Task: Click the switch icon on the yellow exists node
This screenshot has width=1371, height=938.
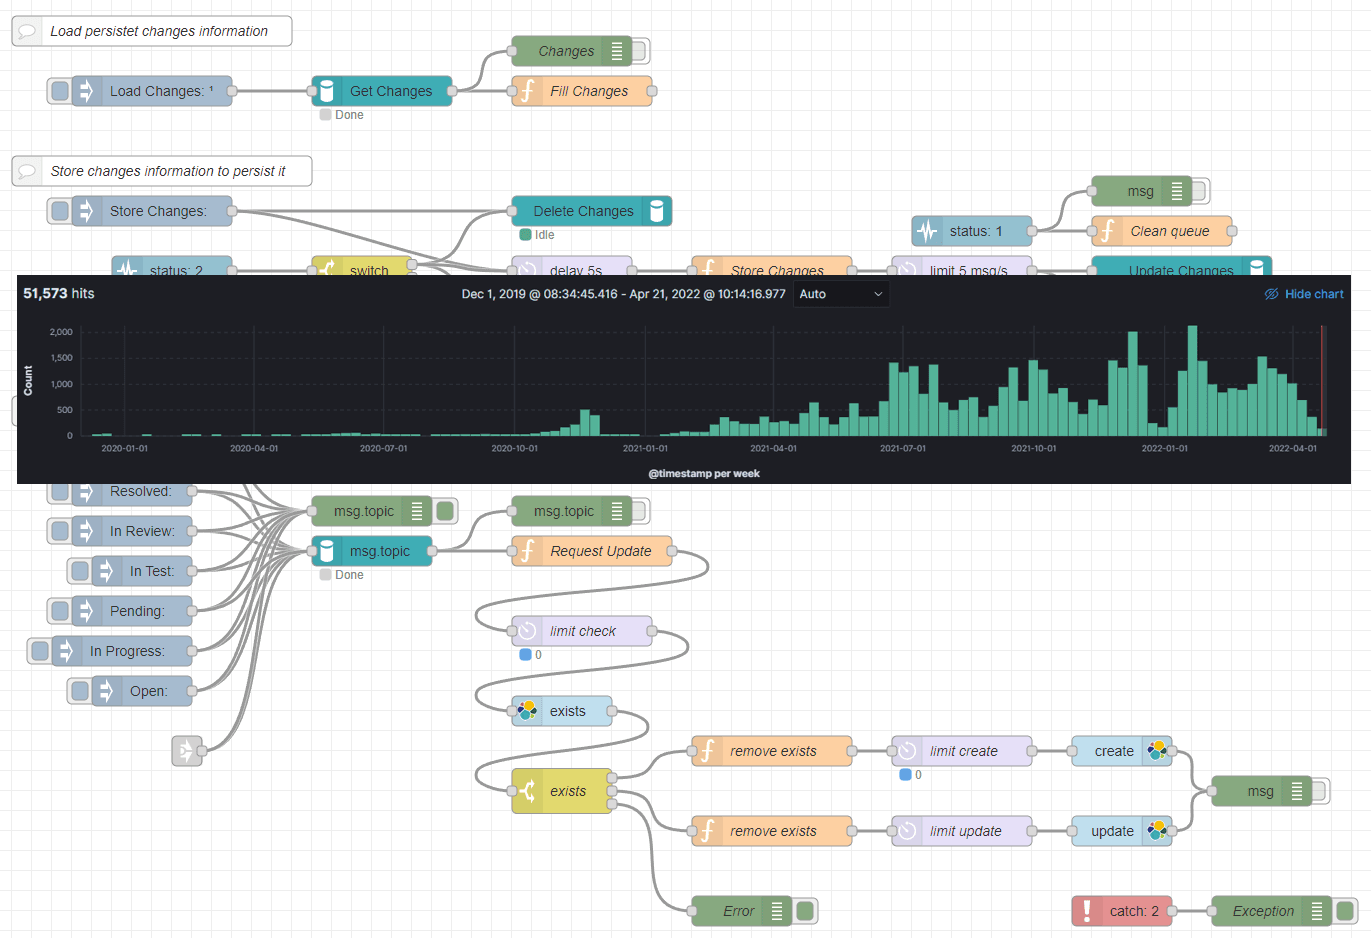Action: pos(527,791)
